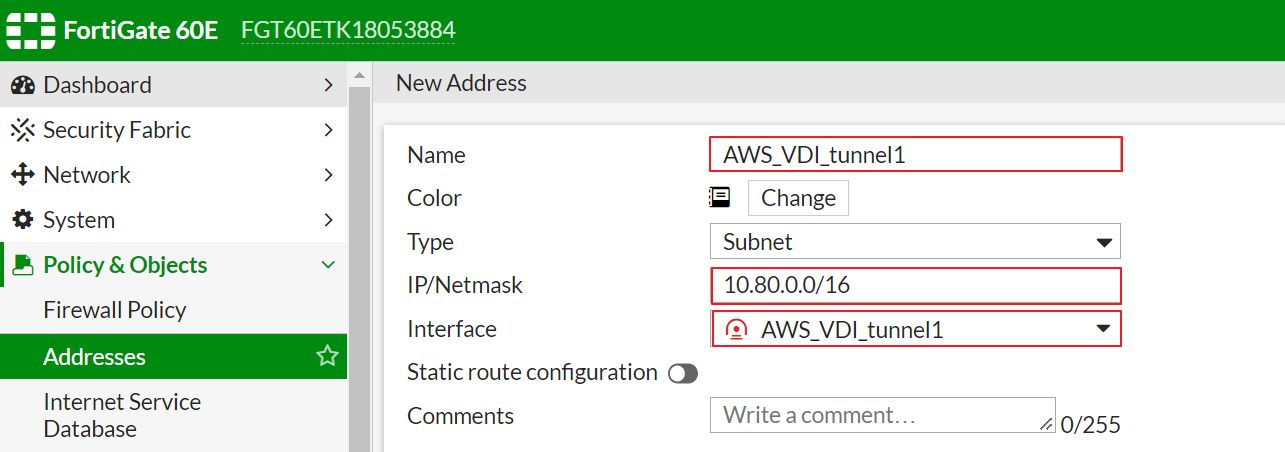
Task: Enable Static route configuration toggle
Action: tap(683, 373)
